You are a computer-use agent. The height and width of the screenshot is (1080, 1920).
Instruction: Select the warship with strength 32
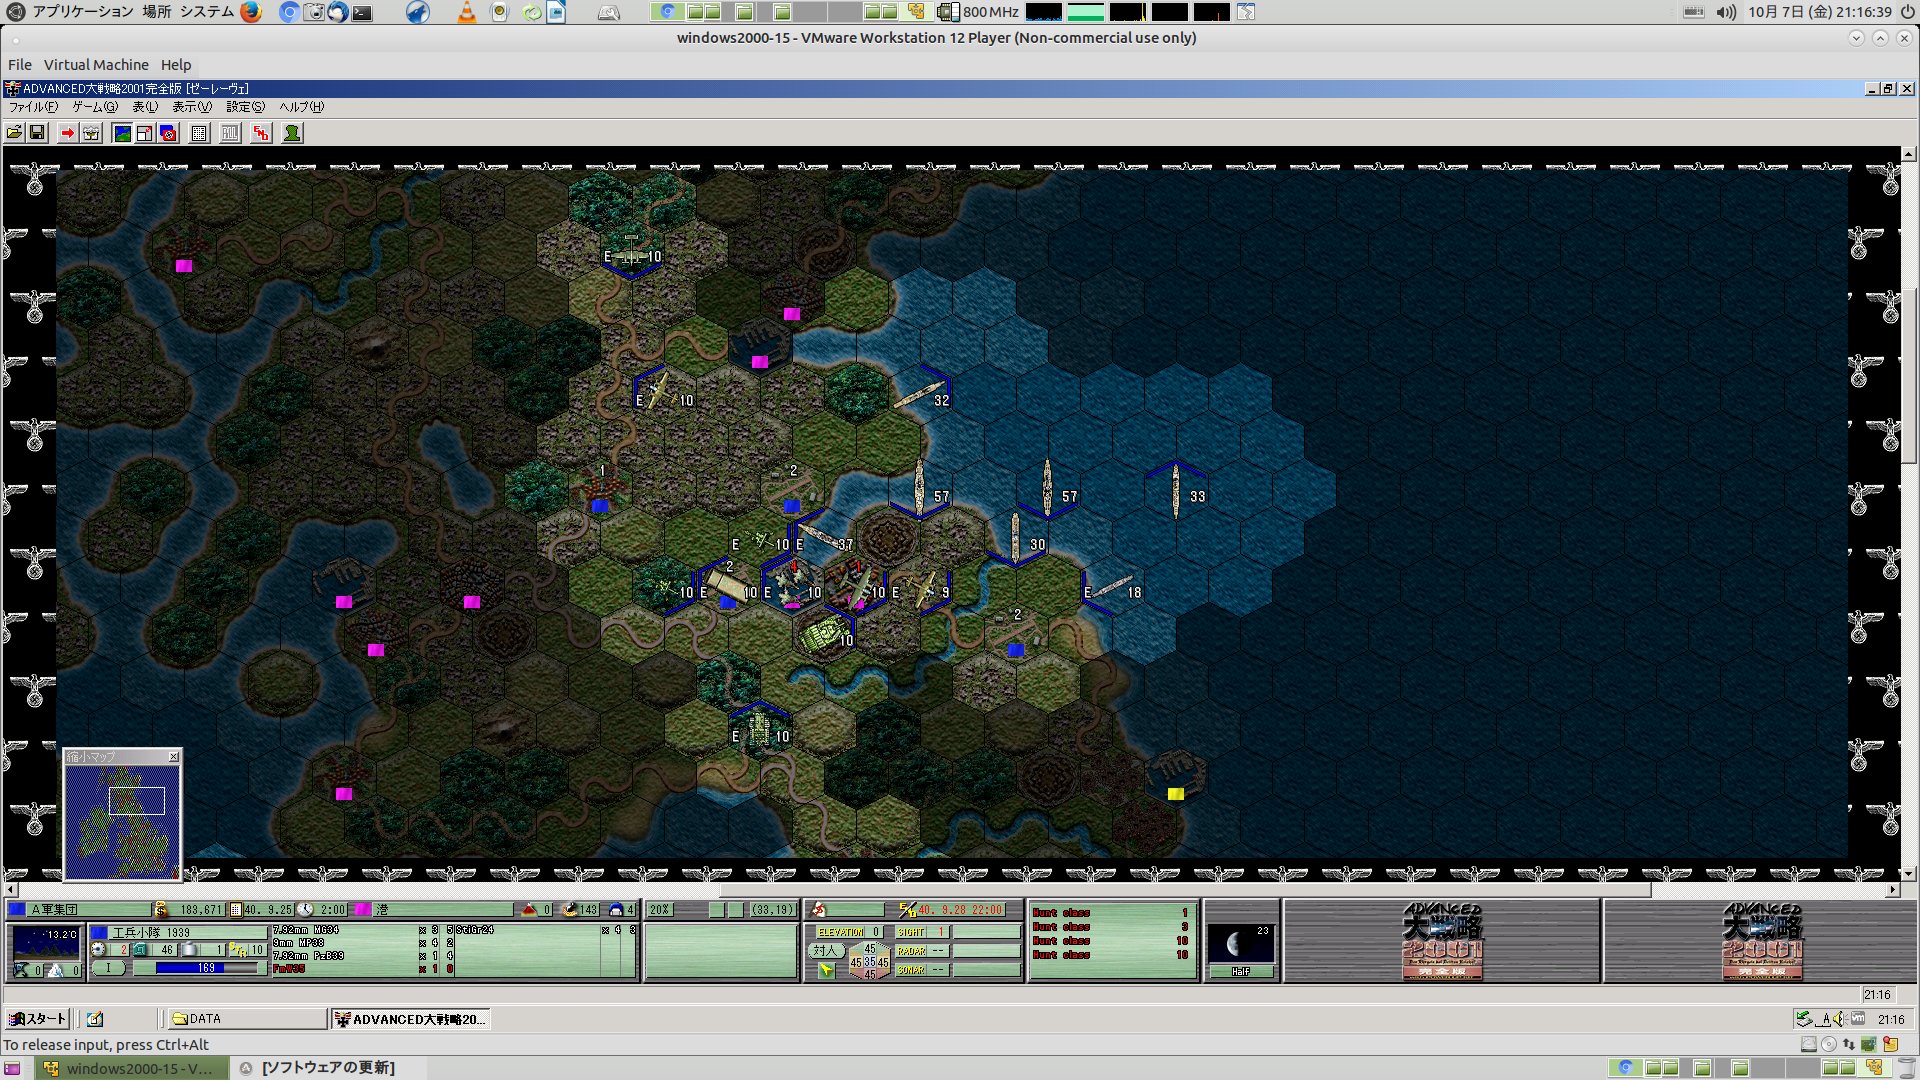(x=920, y=396)
